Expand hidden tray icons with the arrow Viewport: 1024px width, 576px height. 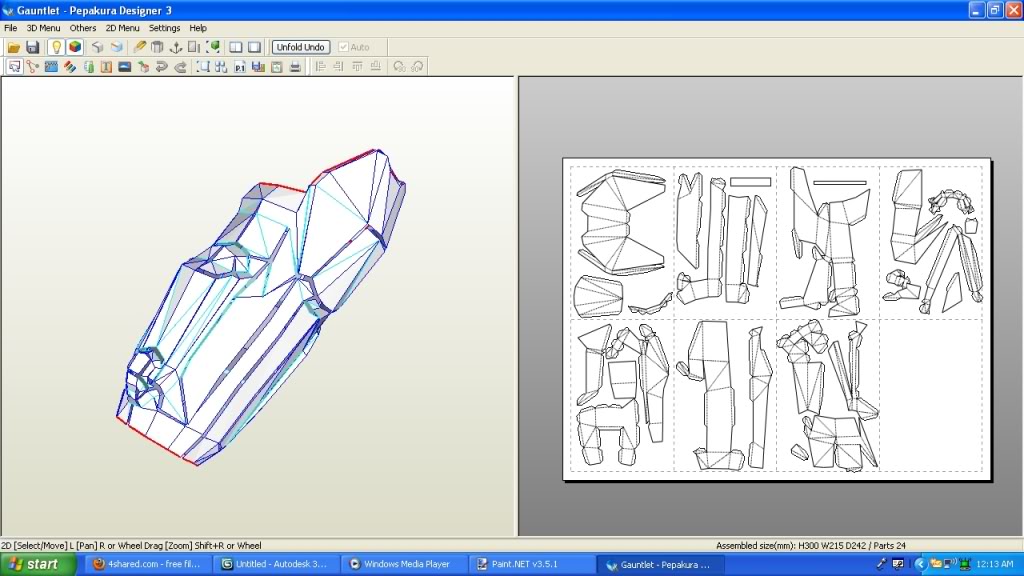[x=920, y=564]
